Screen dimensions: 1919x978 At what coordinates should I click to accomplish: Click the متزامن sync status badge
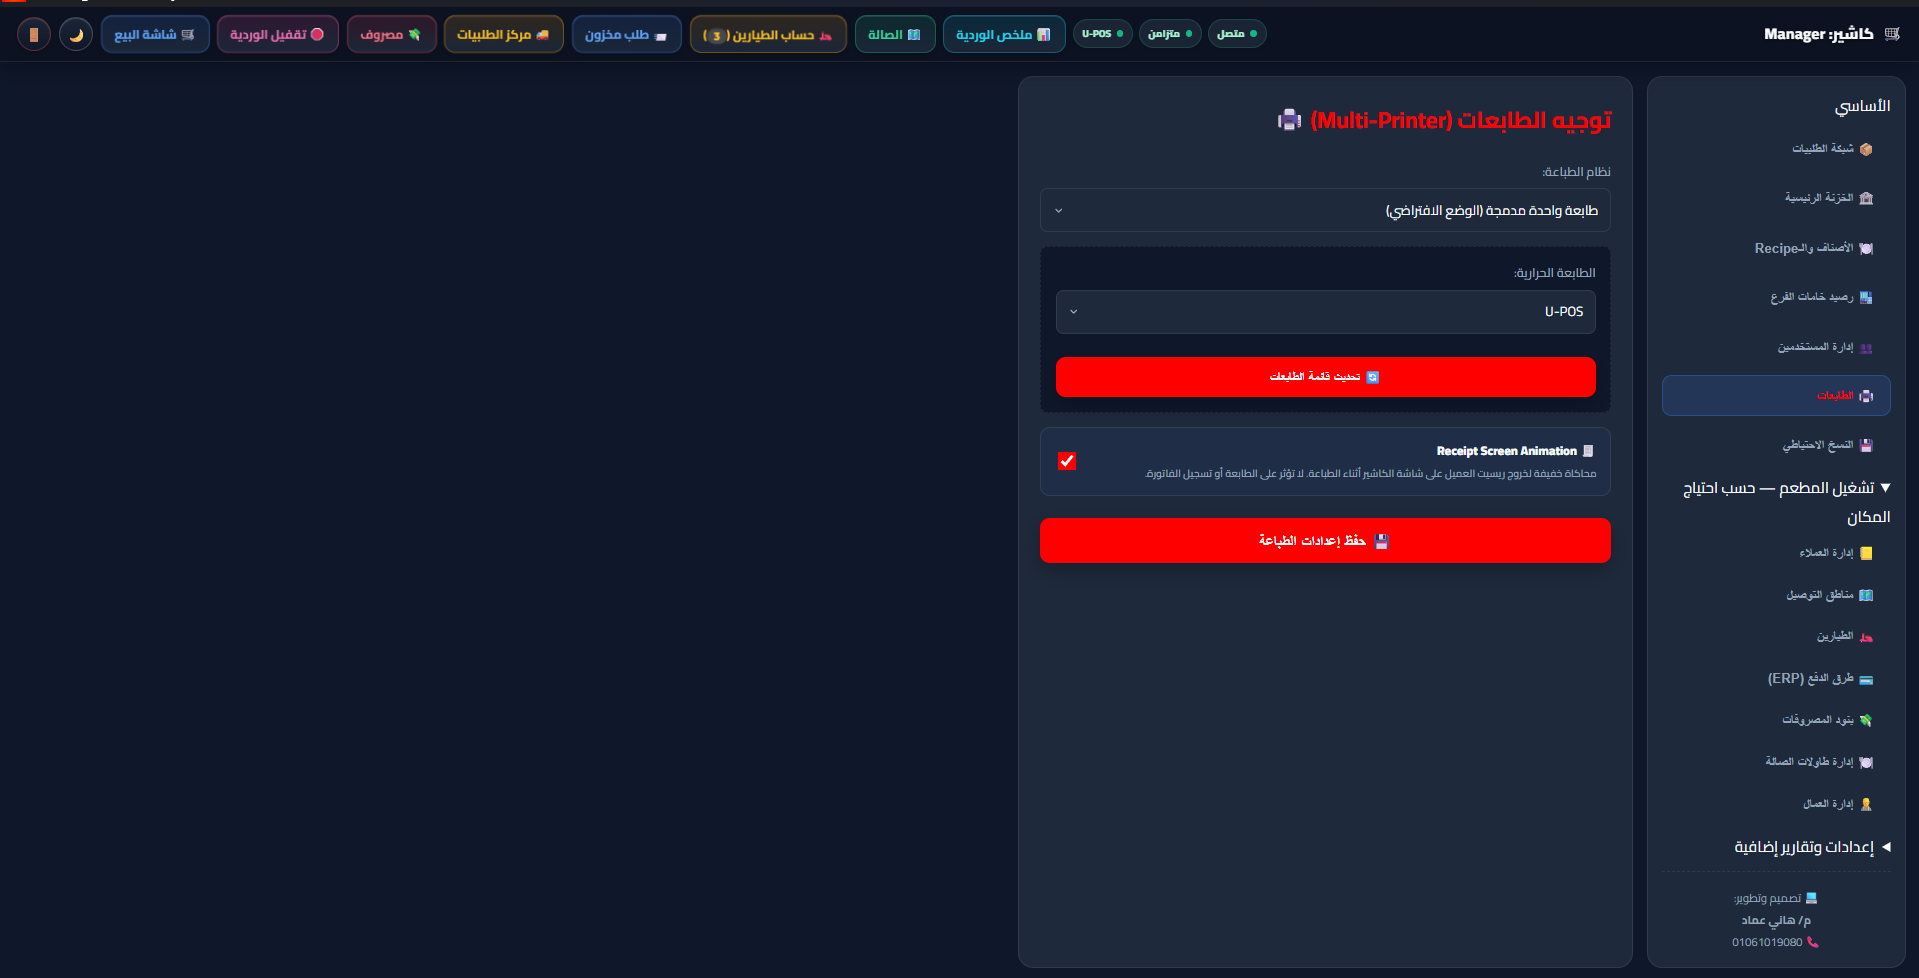(x=1170, y=34)
